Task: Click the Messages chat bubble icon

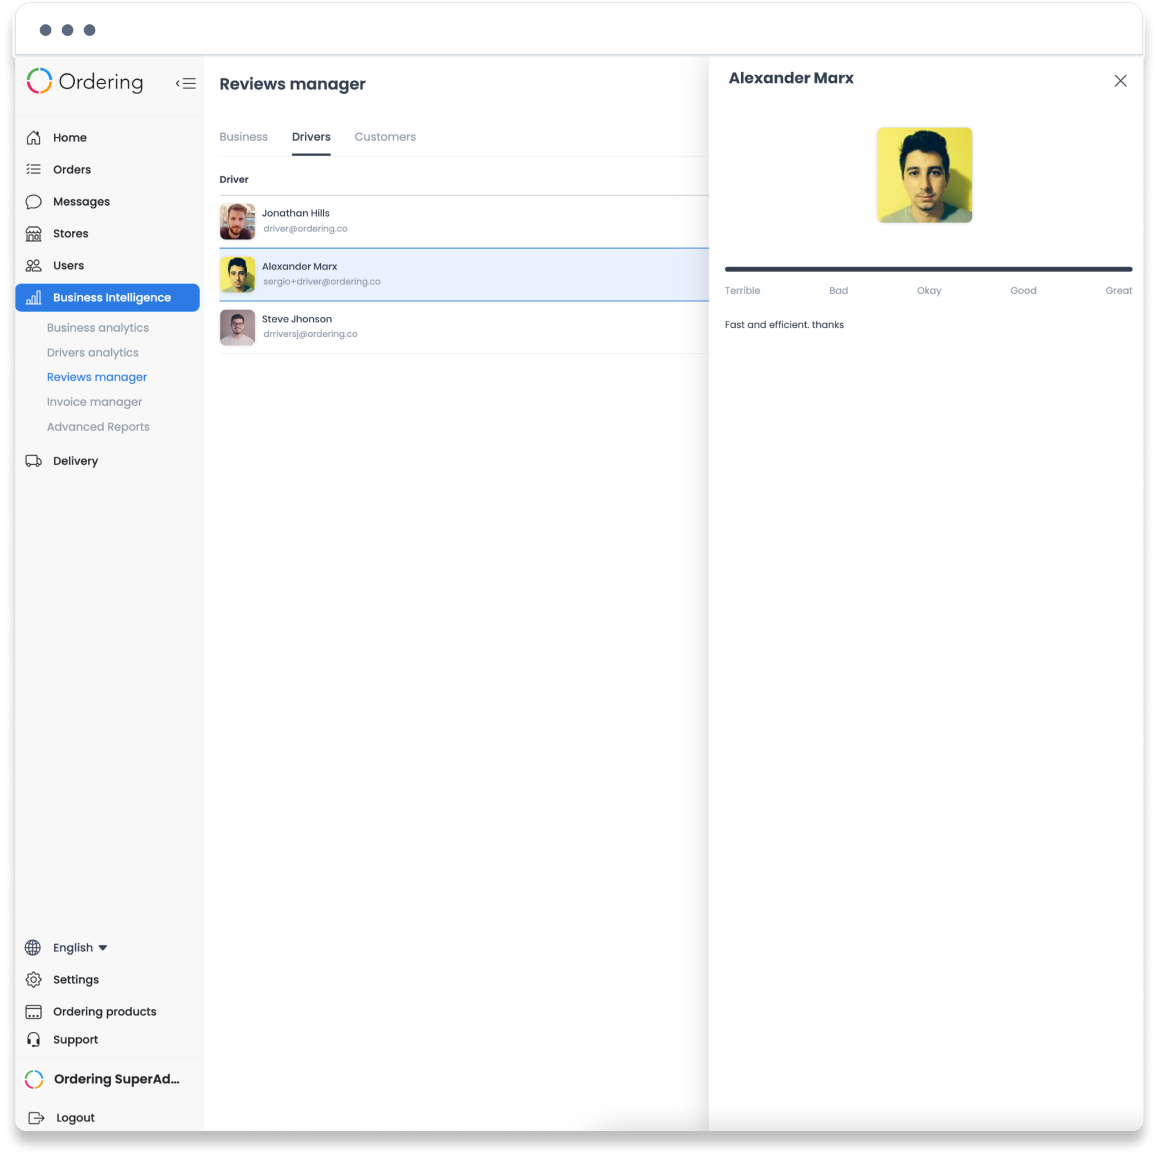Action: [33, 202]
